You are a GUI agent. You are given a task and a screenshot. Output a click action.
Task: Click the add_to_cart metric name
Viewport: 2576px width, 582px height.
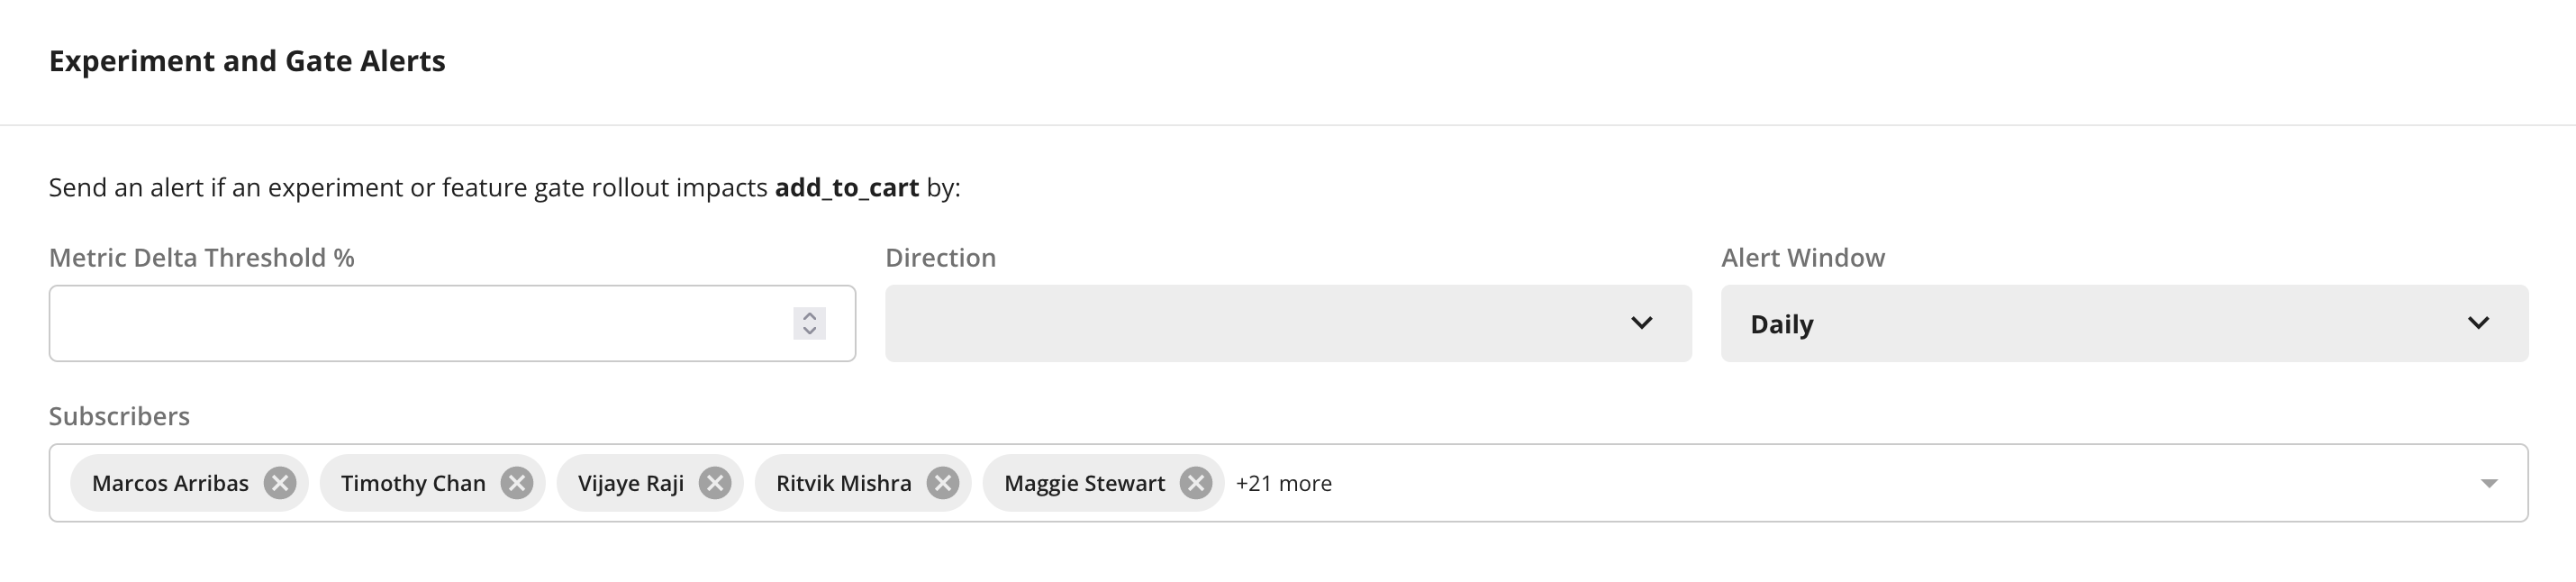[847, 187]
